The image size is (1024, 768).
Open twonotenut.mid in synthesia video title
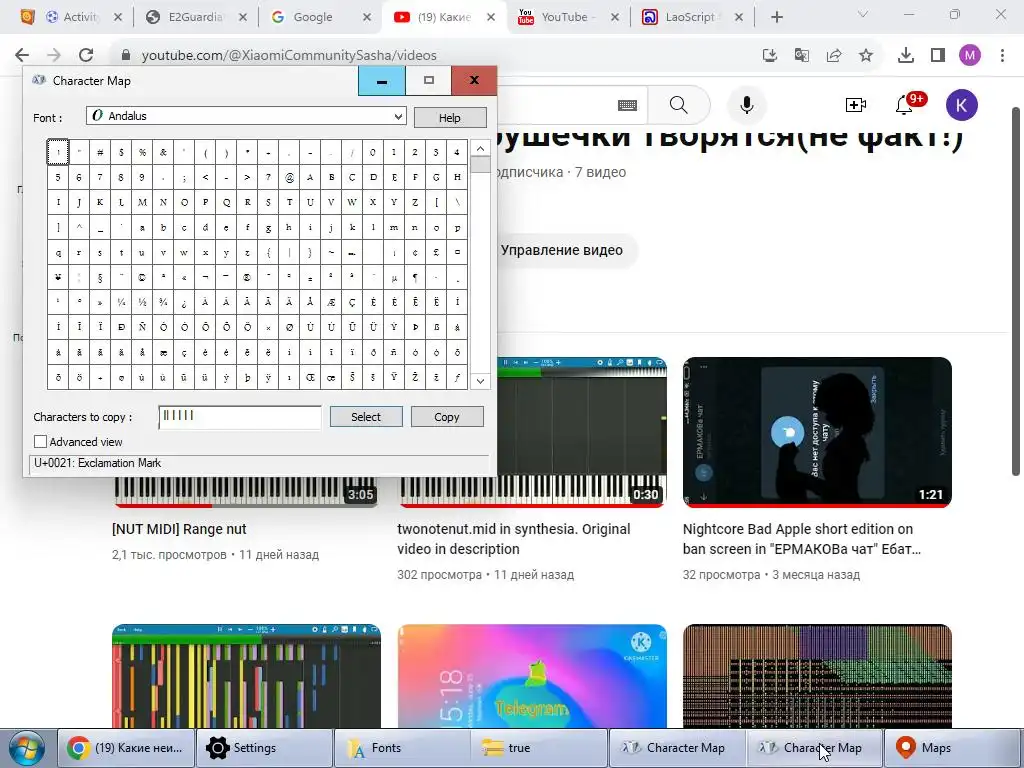[x=514, y=539]
